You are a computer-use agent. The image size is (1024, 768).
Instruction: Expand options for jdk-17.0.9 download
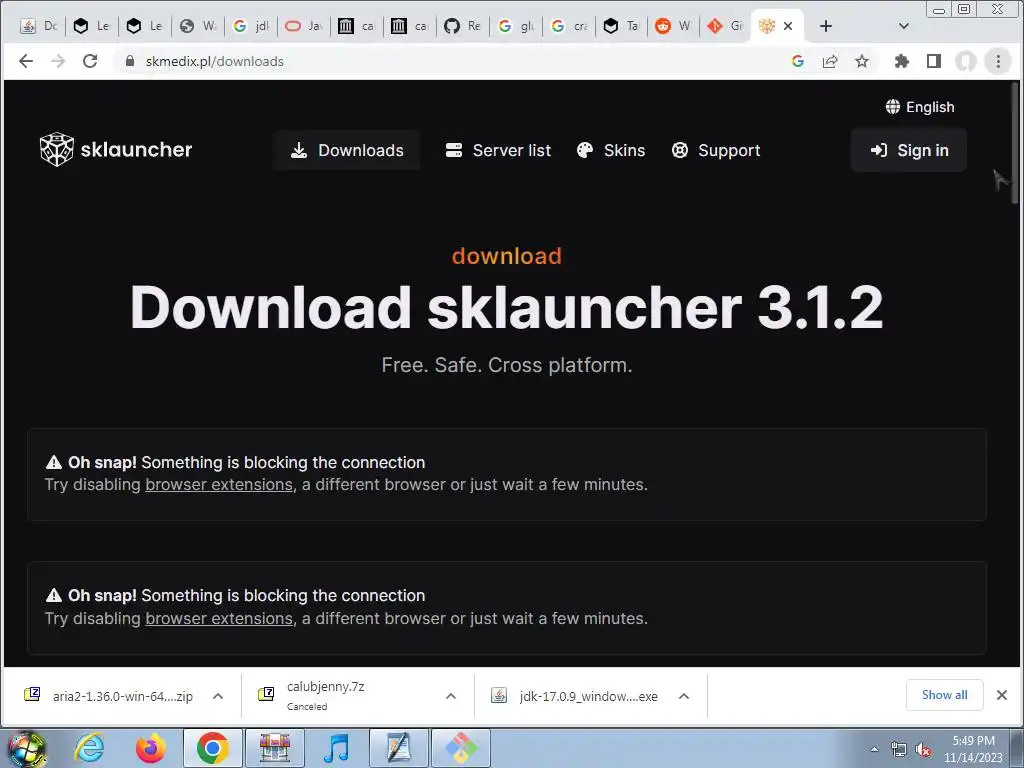pyautogui.click(x=684, y=696)
